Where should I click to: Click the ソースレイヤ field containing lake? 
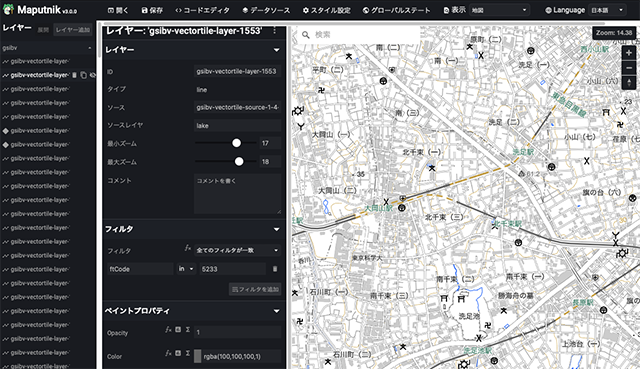[237, 126]
